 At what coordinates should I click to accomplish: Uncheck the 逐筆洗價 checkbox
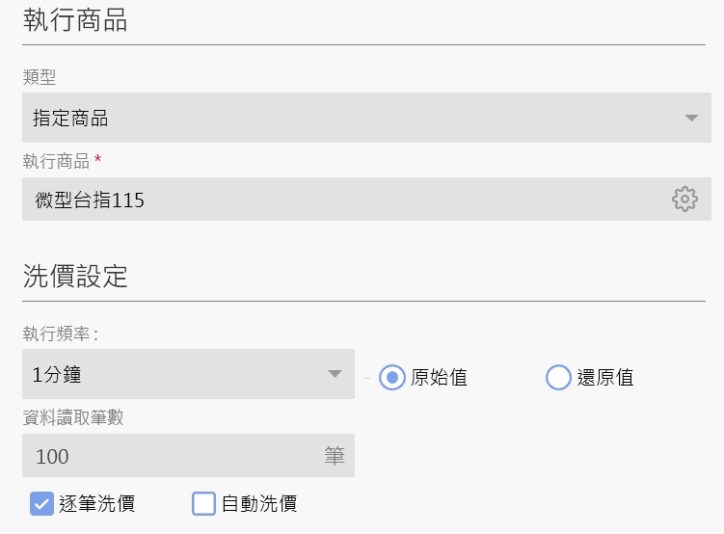(x=41, y=504)
